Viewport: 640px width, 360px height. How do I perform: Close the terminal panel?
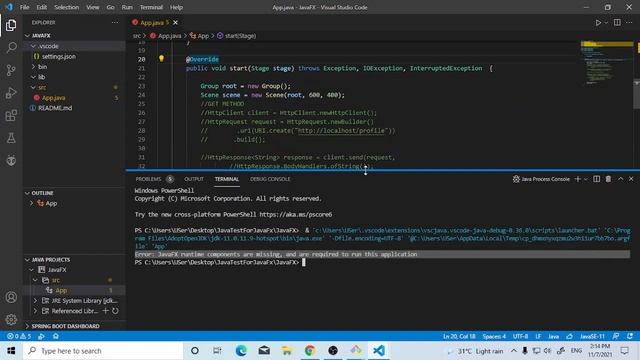pyautogui.click(x=631, y=179)
